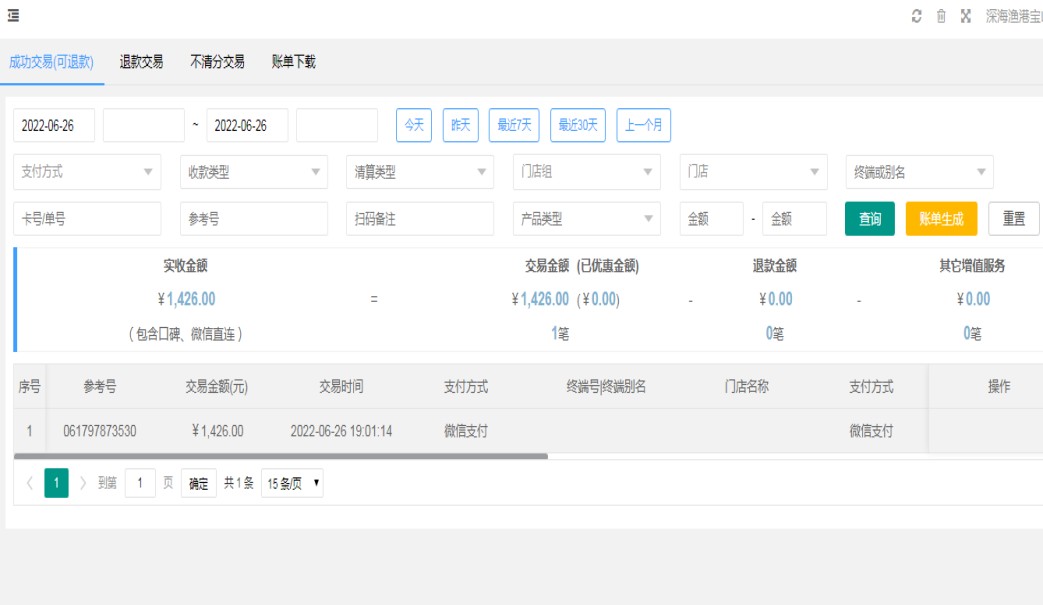This screenshot has height=605, width=1043.
Task: Expand the 收款类型 dropdown
Action: [x=253, y=172]
